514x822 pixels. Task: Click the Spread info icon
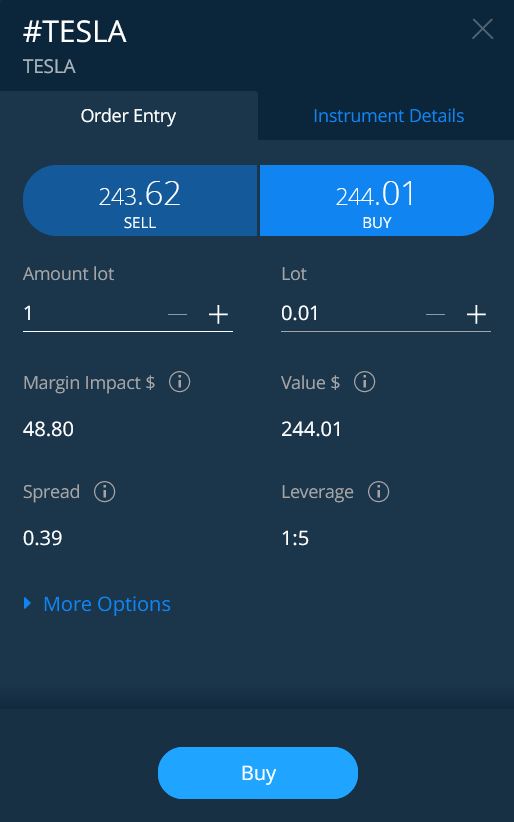coord(104,492)
